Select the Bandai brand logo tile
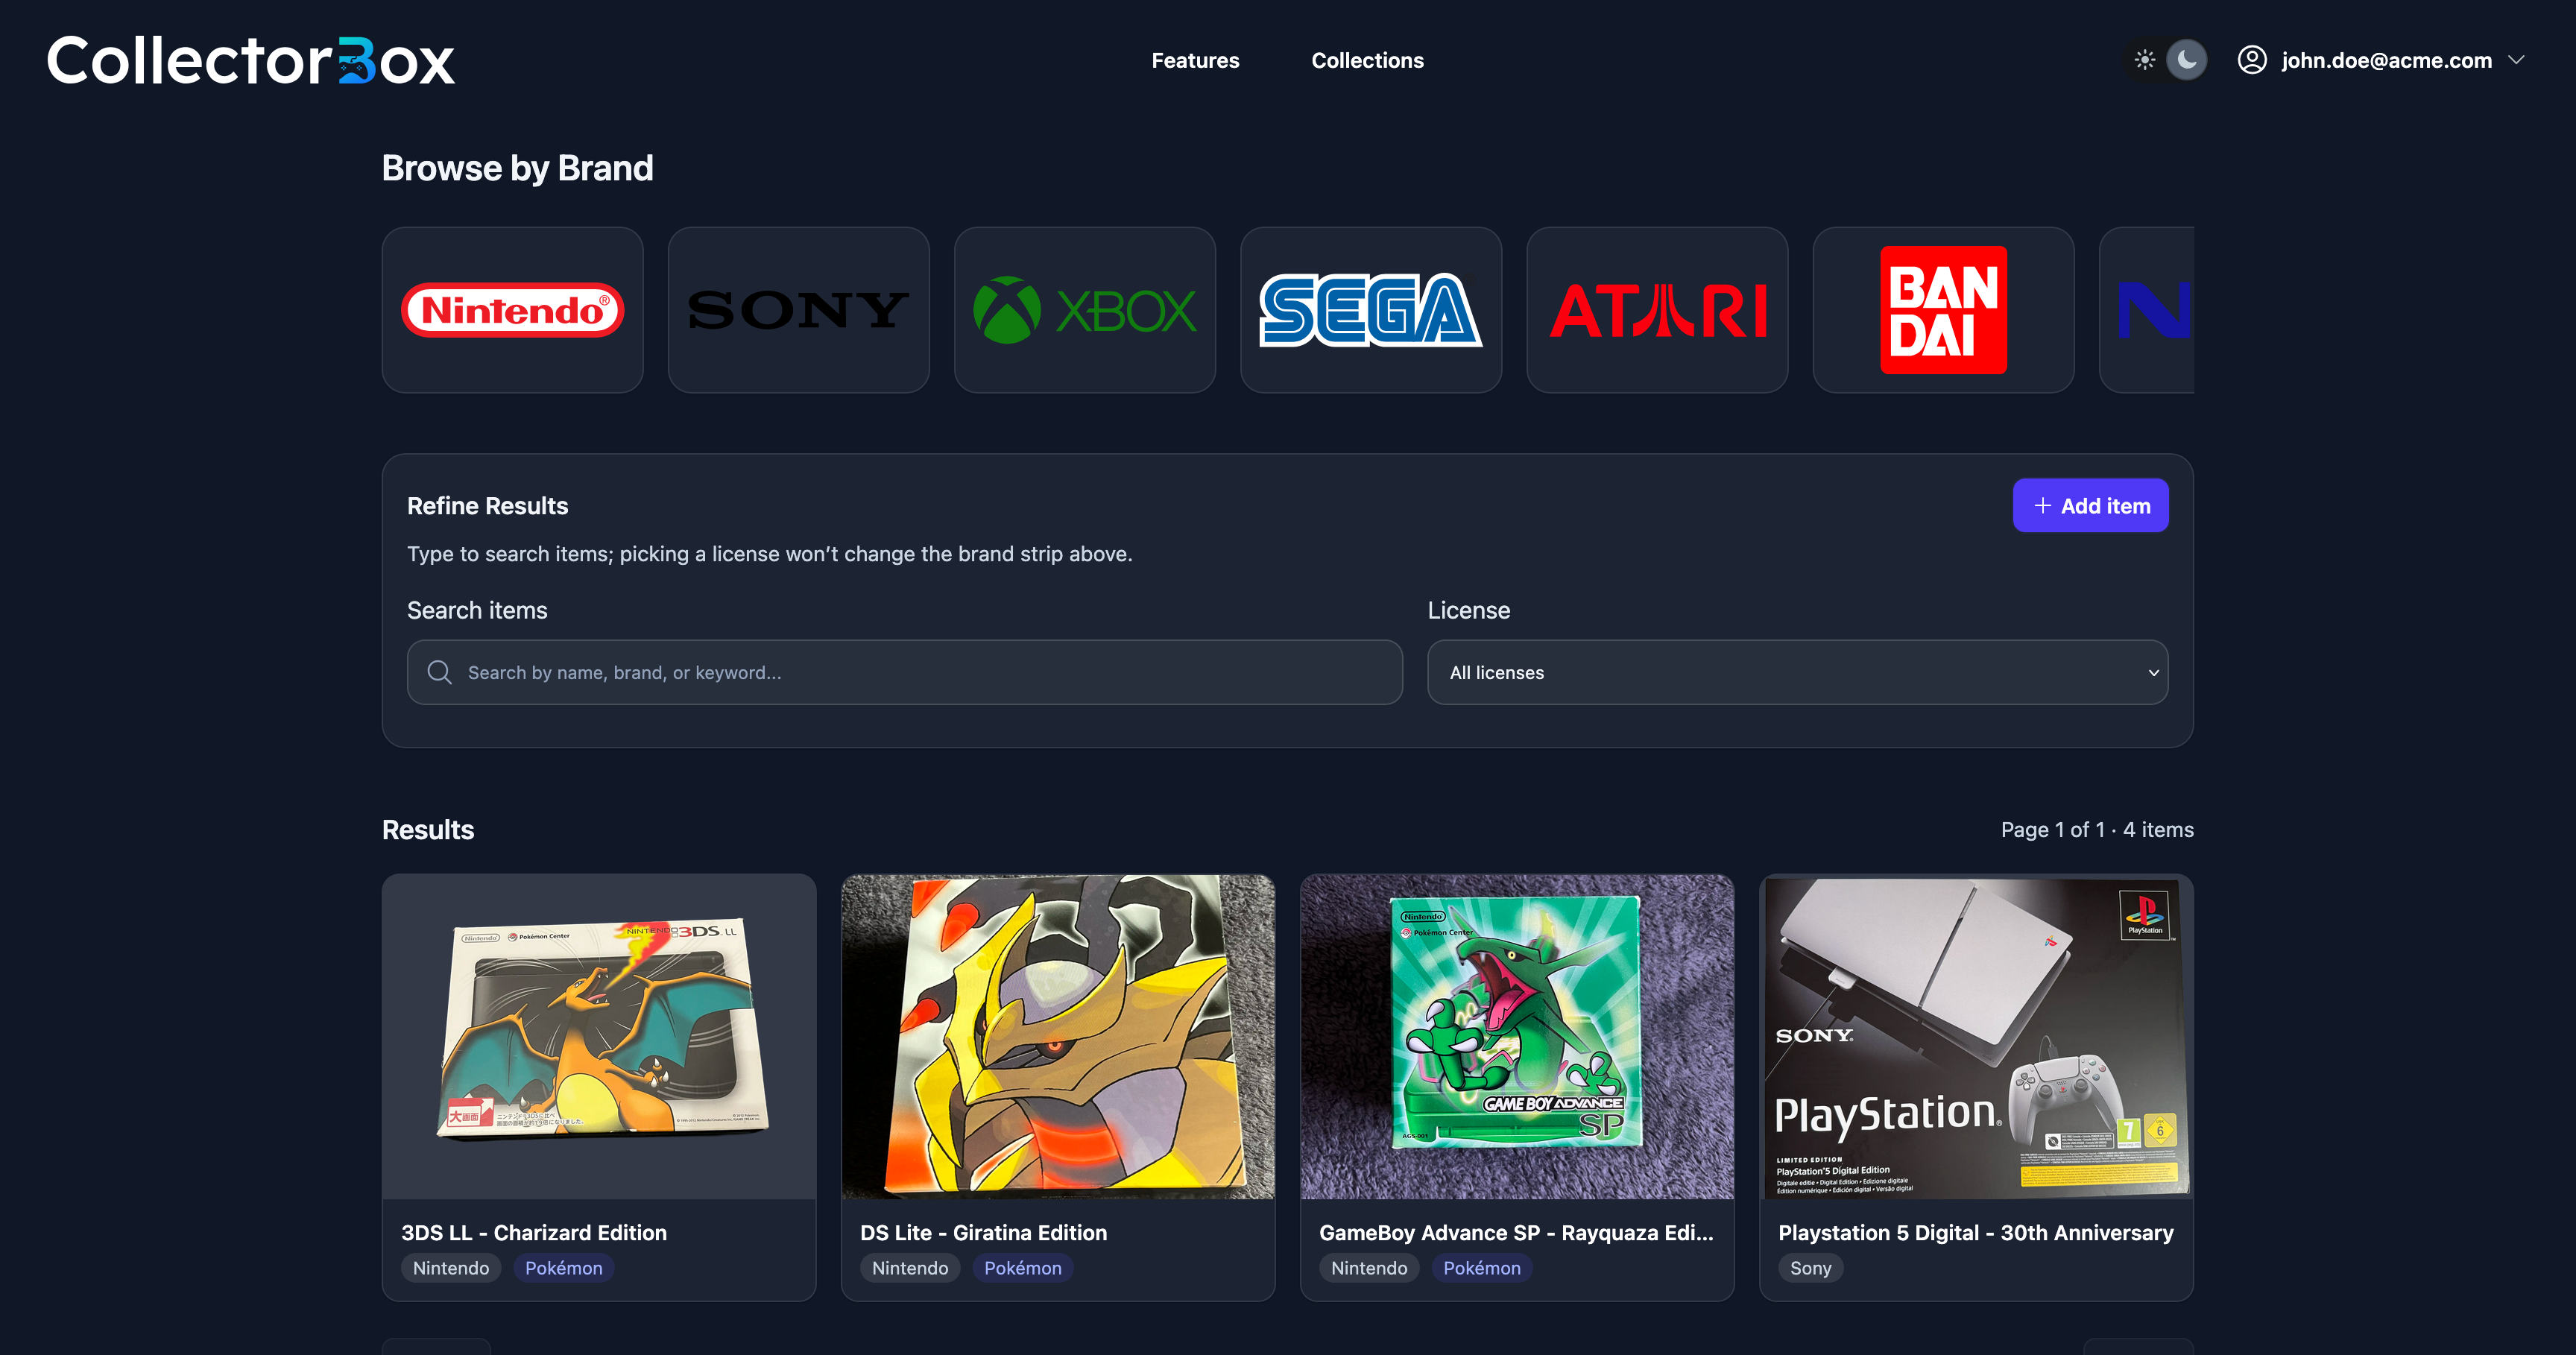 pos(1942,310)
